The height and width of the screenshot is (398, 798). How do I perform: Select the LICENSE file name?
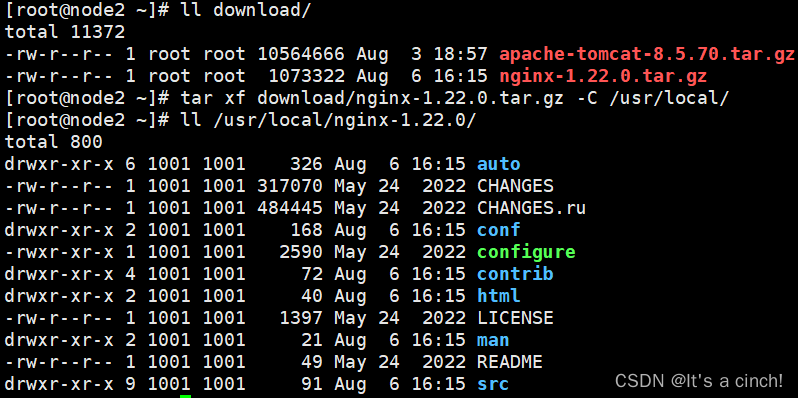(x=515, y=318)
